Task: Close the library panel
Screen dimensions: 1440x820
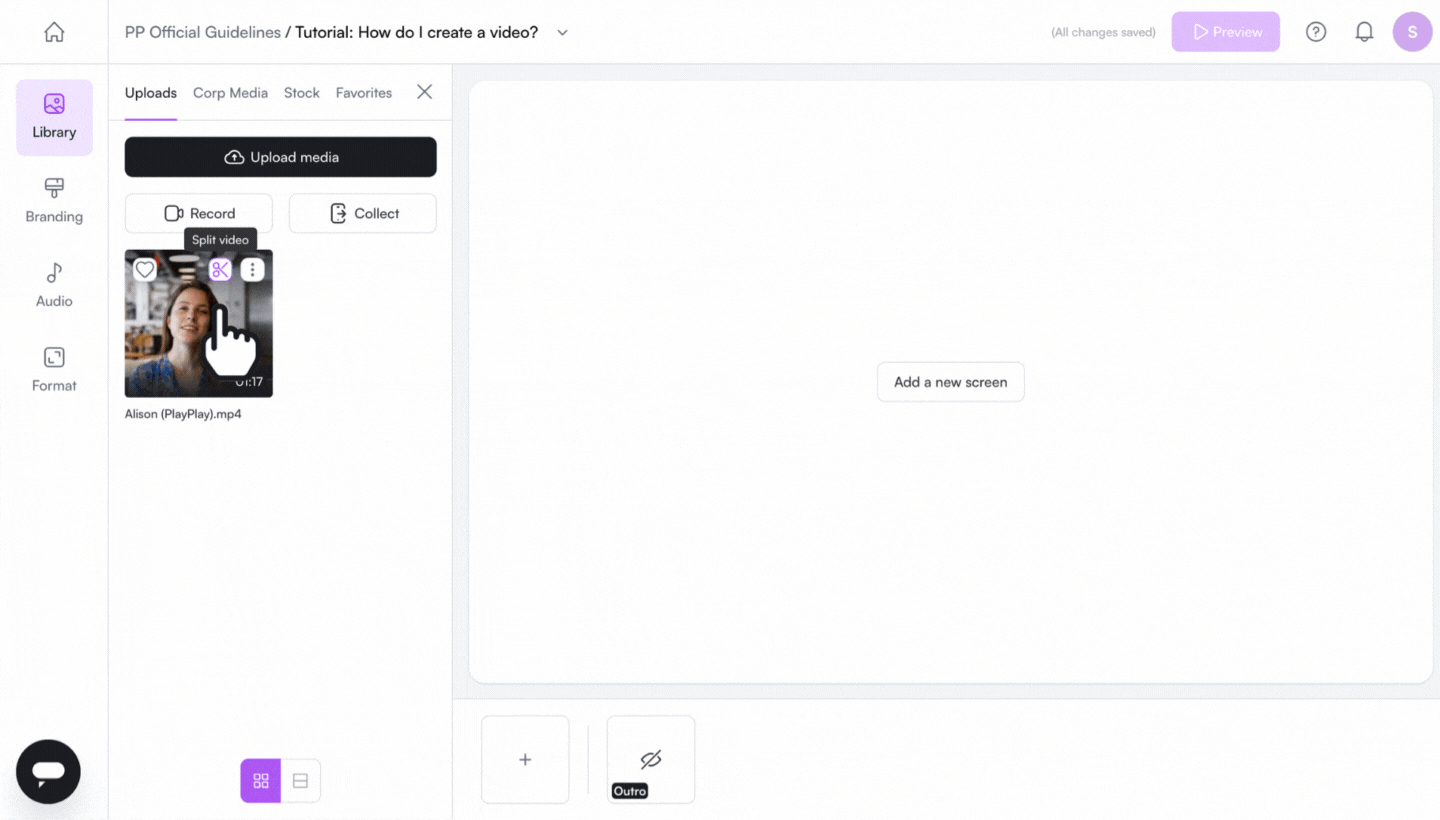Action: click(425, 92)
